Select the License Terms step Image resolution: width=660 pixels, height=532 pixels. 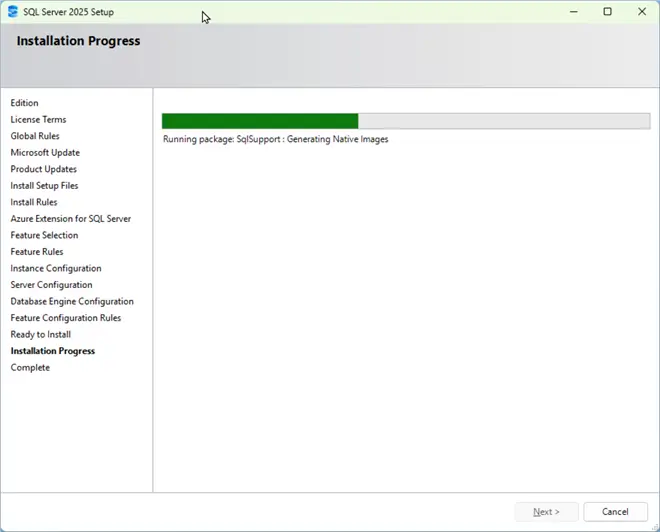pyautogui.click(x=38, y=120)
